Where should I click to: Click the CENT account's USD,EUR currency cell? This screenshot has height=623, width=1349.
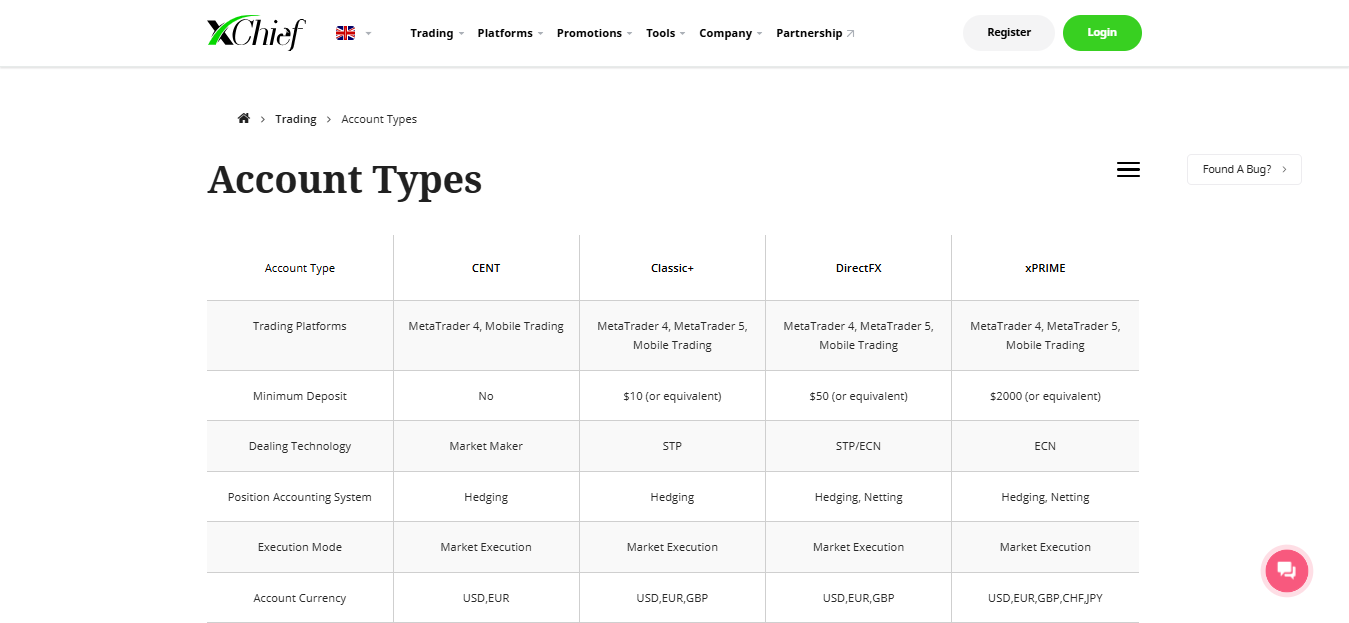pyautogui.click(x=486, y=598)
